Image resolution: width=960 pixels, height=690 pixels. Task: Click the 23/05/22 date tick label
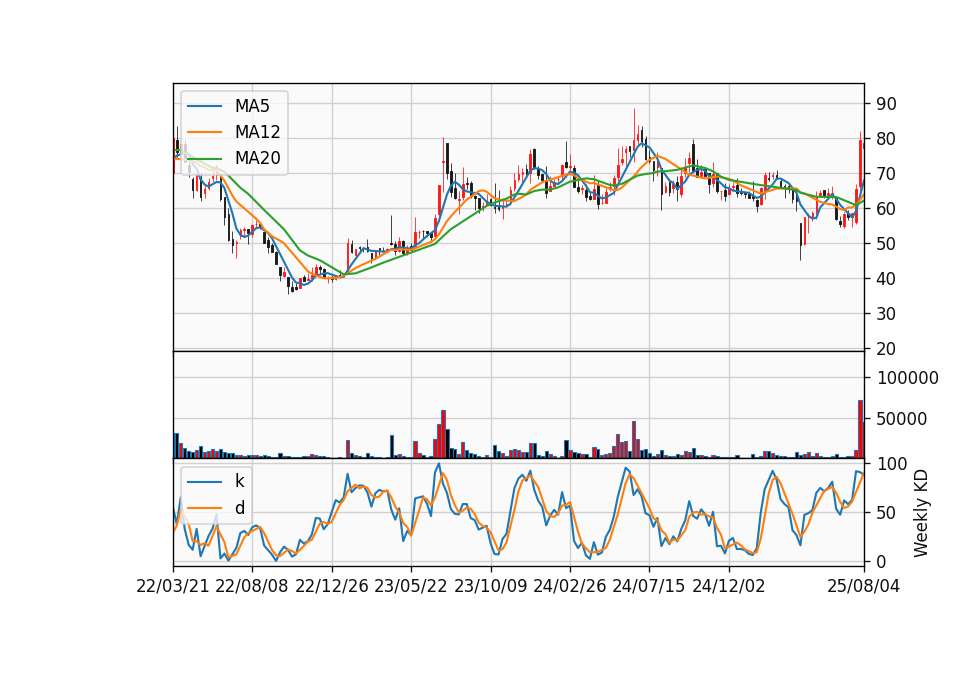(x=411, y=586)
